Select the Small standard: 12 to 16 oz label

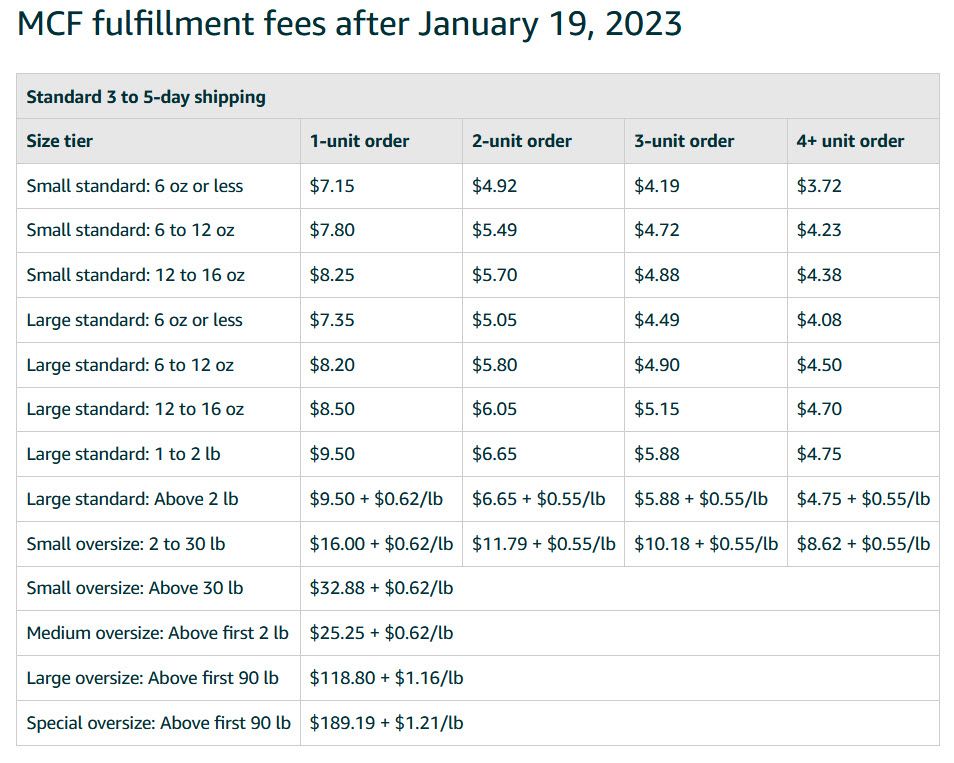136,275
